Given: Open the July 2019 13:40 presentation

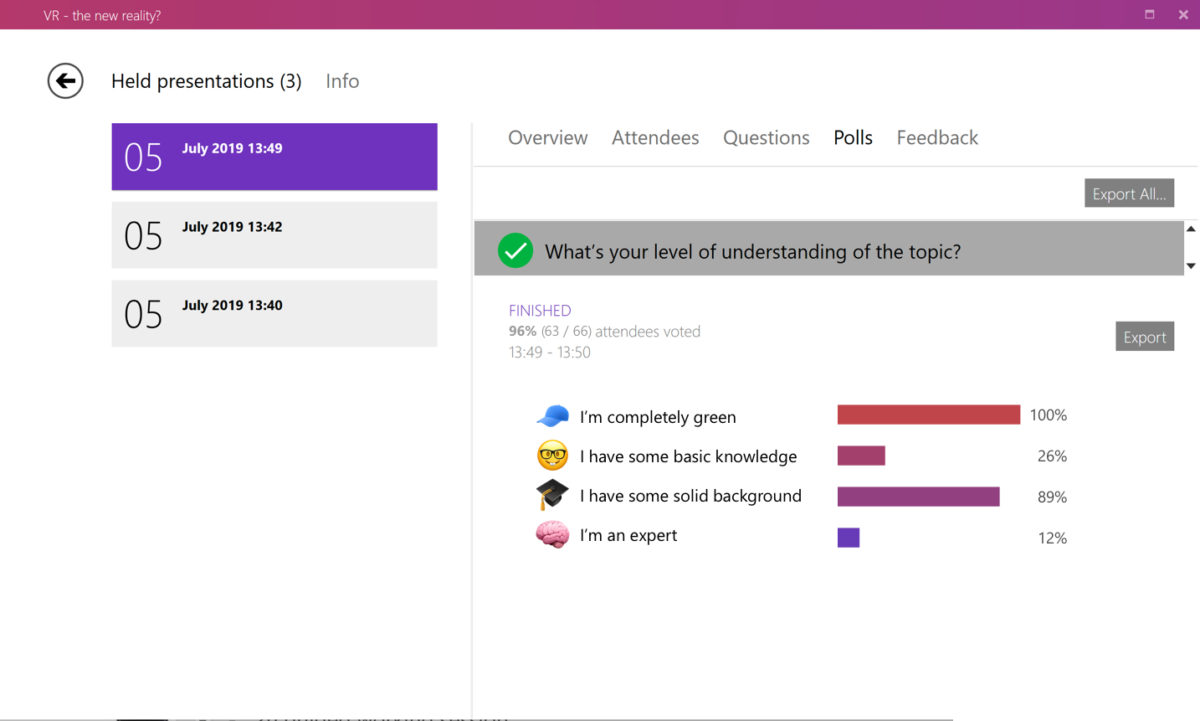Looking at the screenshot, I should point(274,313).
